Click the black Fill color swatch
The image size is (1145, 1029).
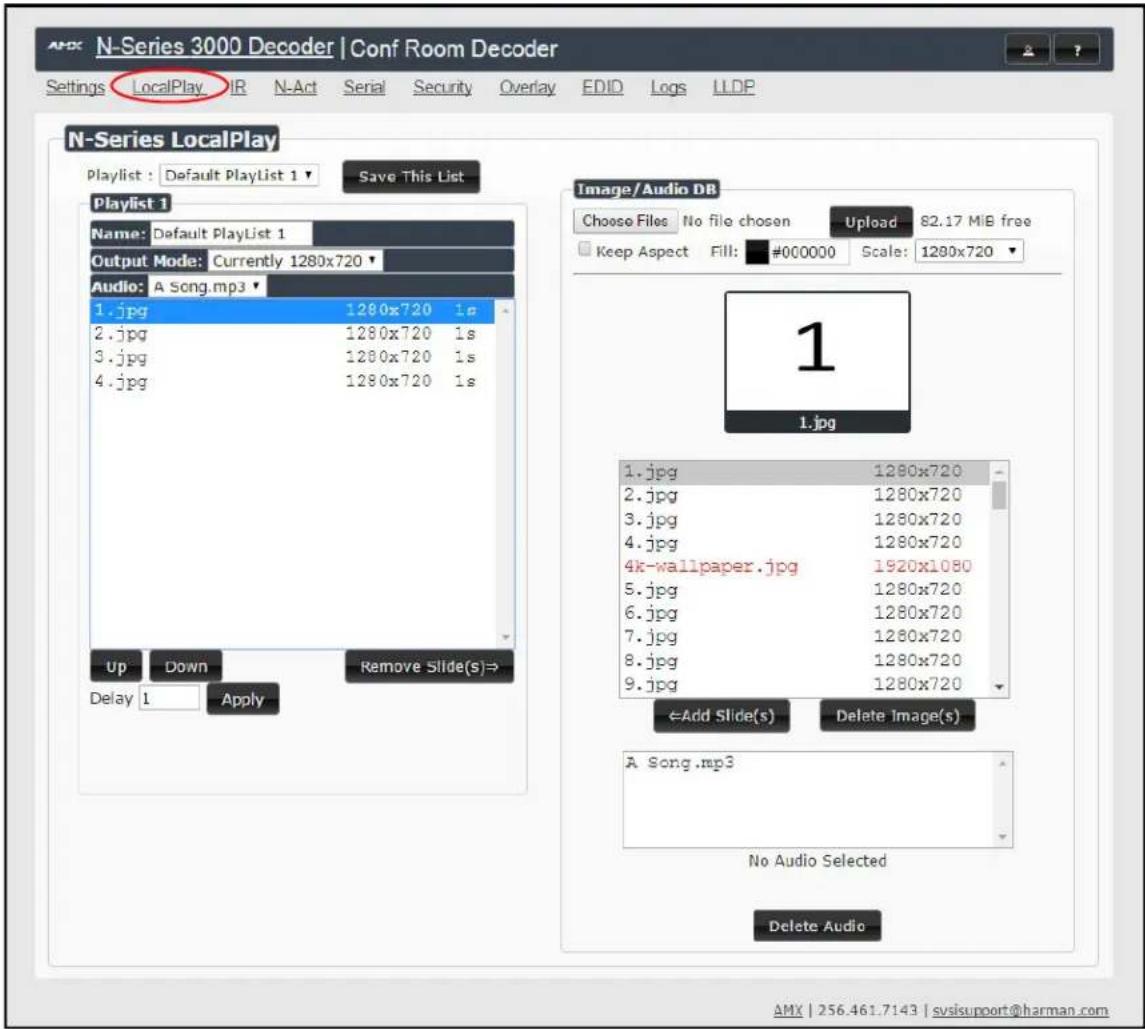click(757, 252)
